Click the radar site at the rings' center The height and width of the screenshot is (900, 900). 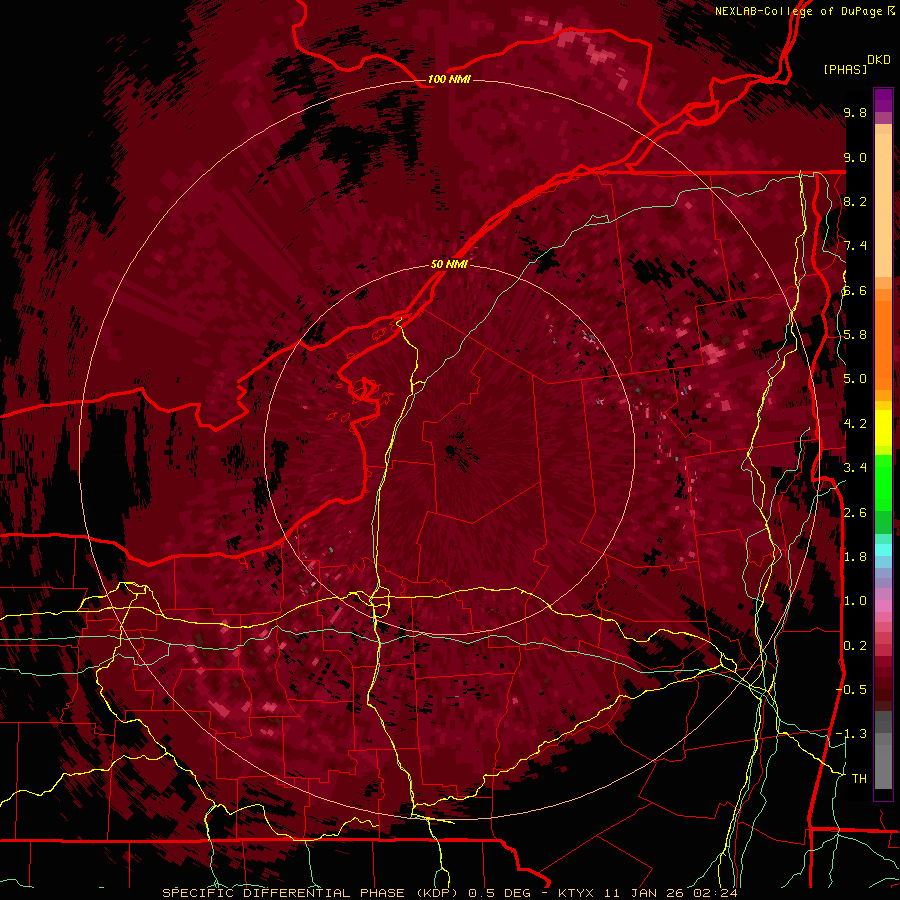point(449,449)
